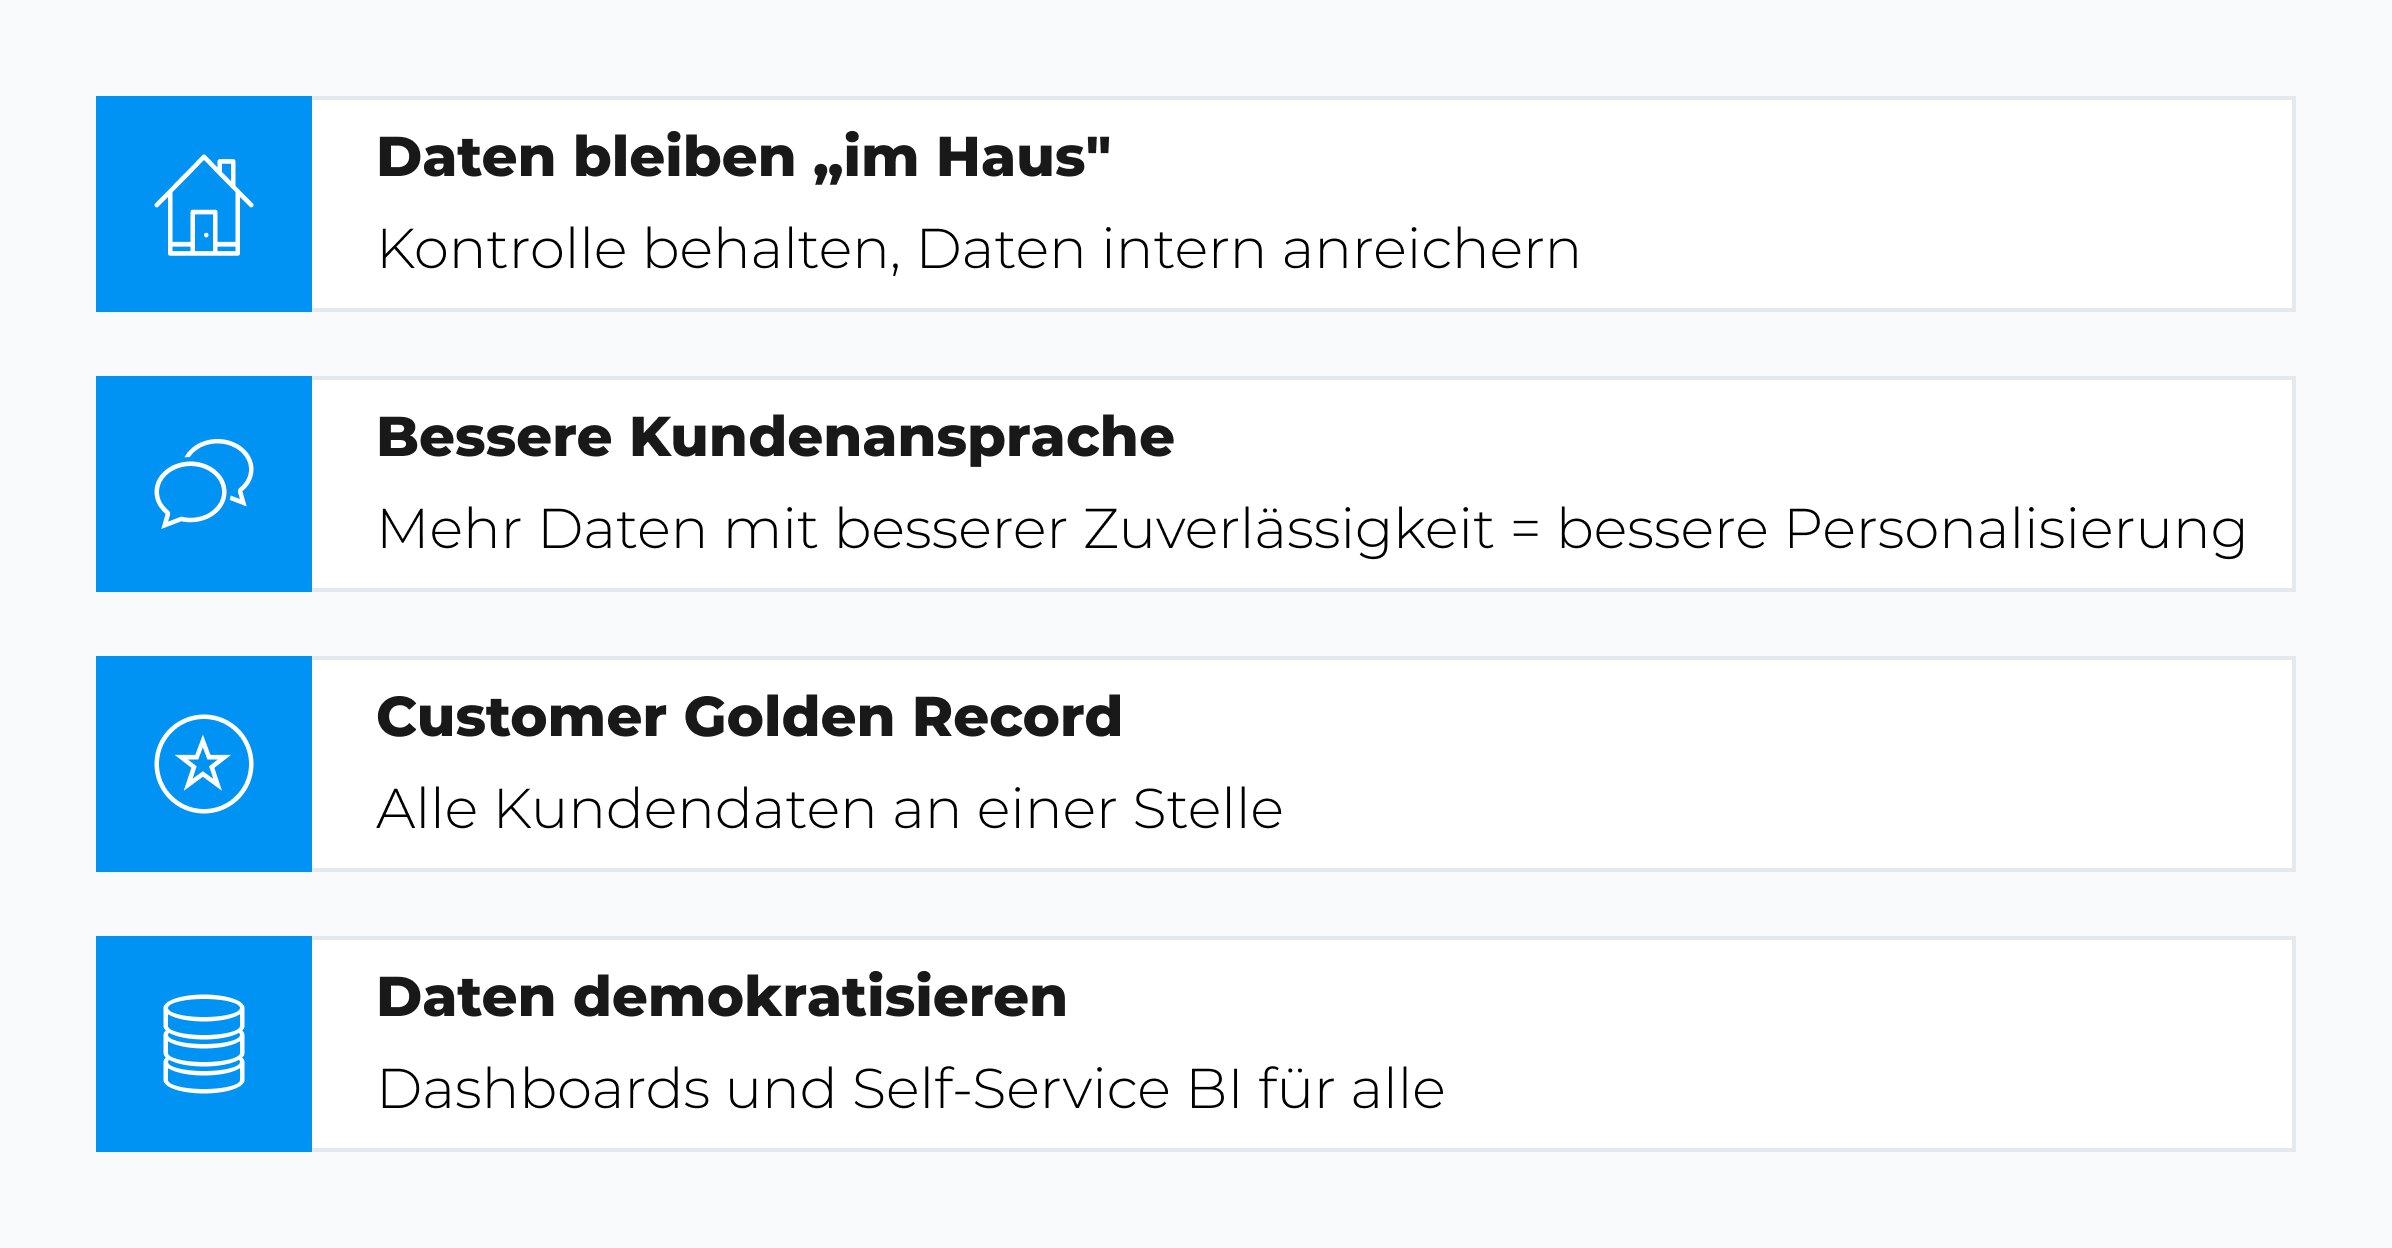This screenshot has height=1248, width=2392.
Task: Click the word Zuverlässigkeit in the description
Action: pos(1288,529)
